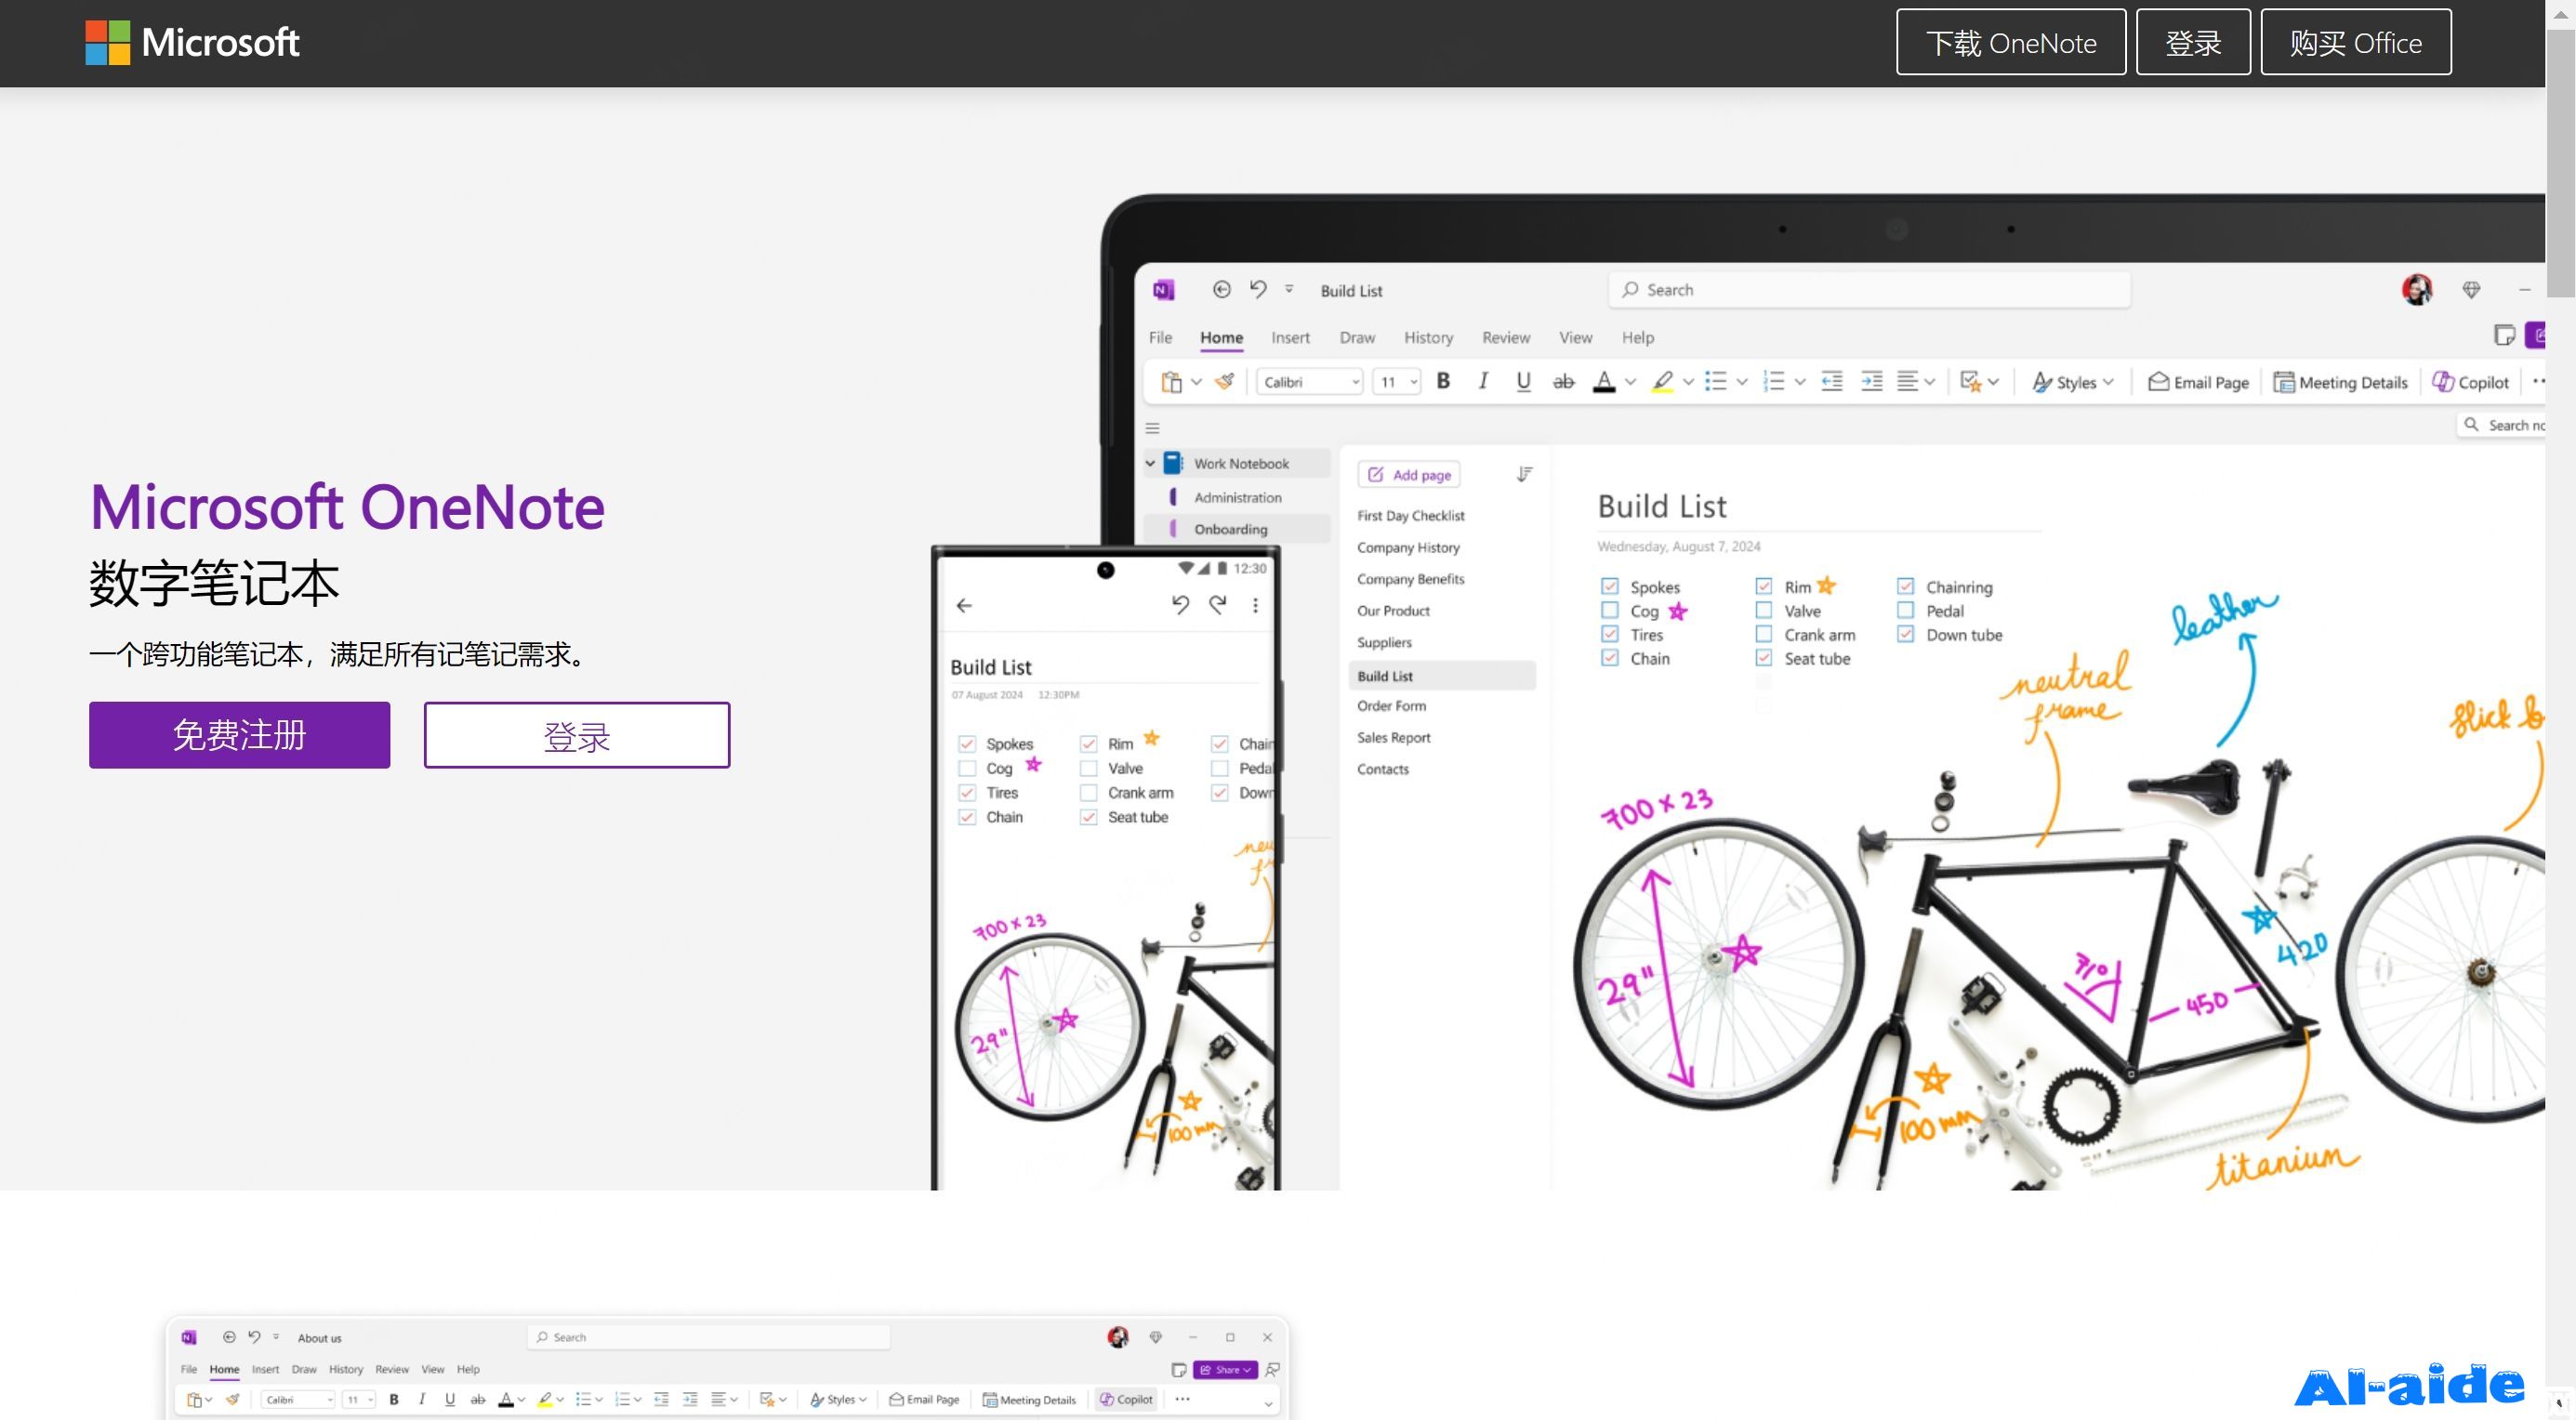This screenshot has width=2576, height=1421.
Task: Toggle the Valve checkbox on the tablet
Action: tap(1763, 610)
